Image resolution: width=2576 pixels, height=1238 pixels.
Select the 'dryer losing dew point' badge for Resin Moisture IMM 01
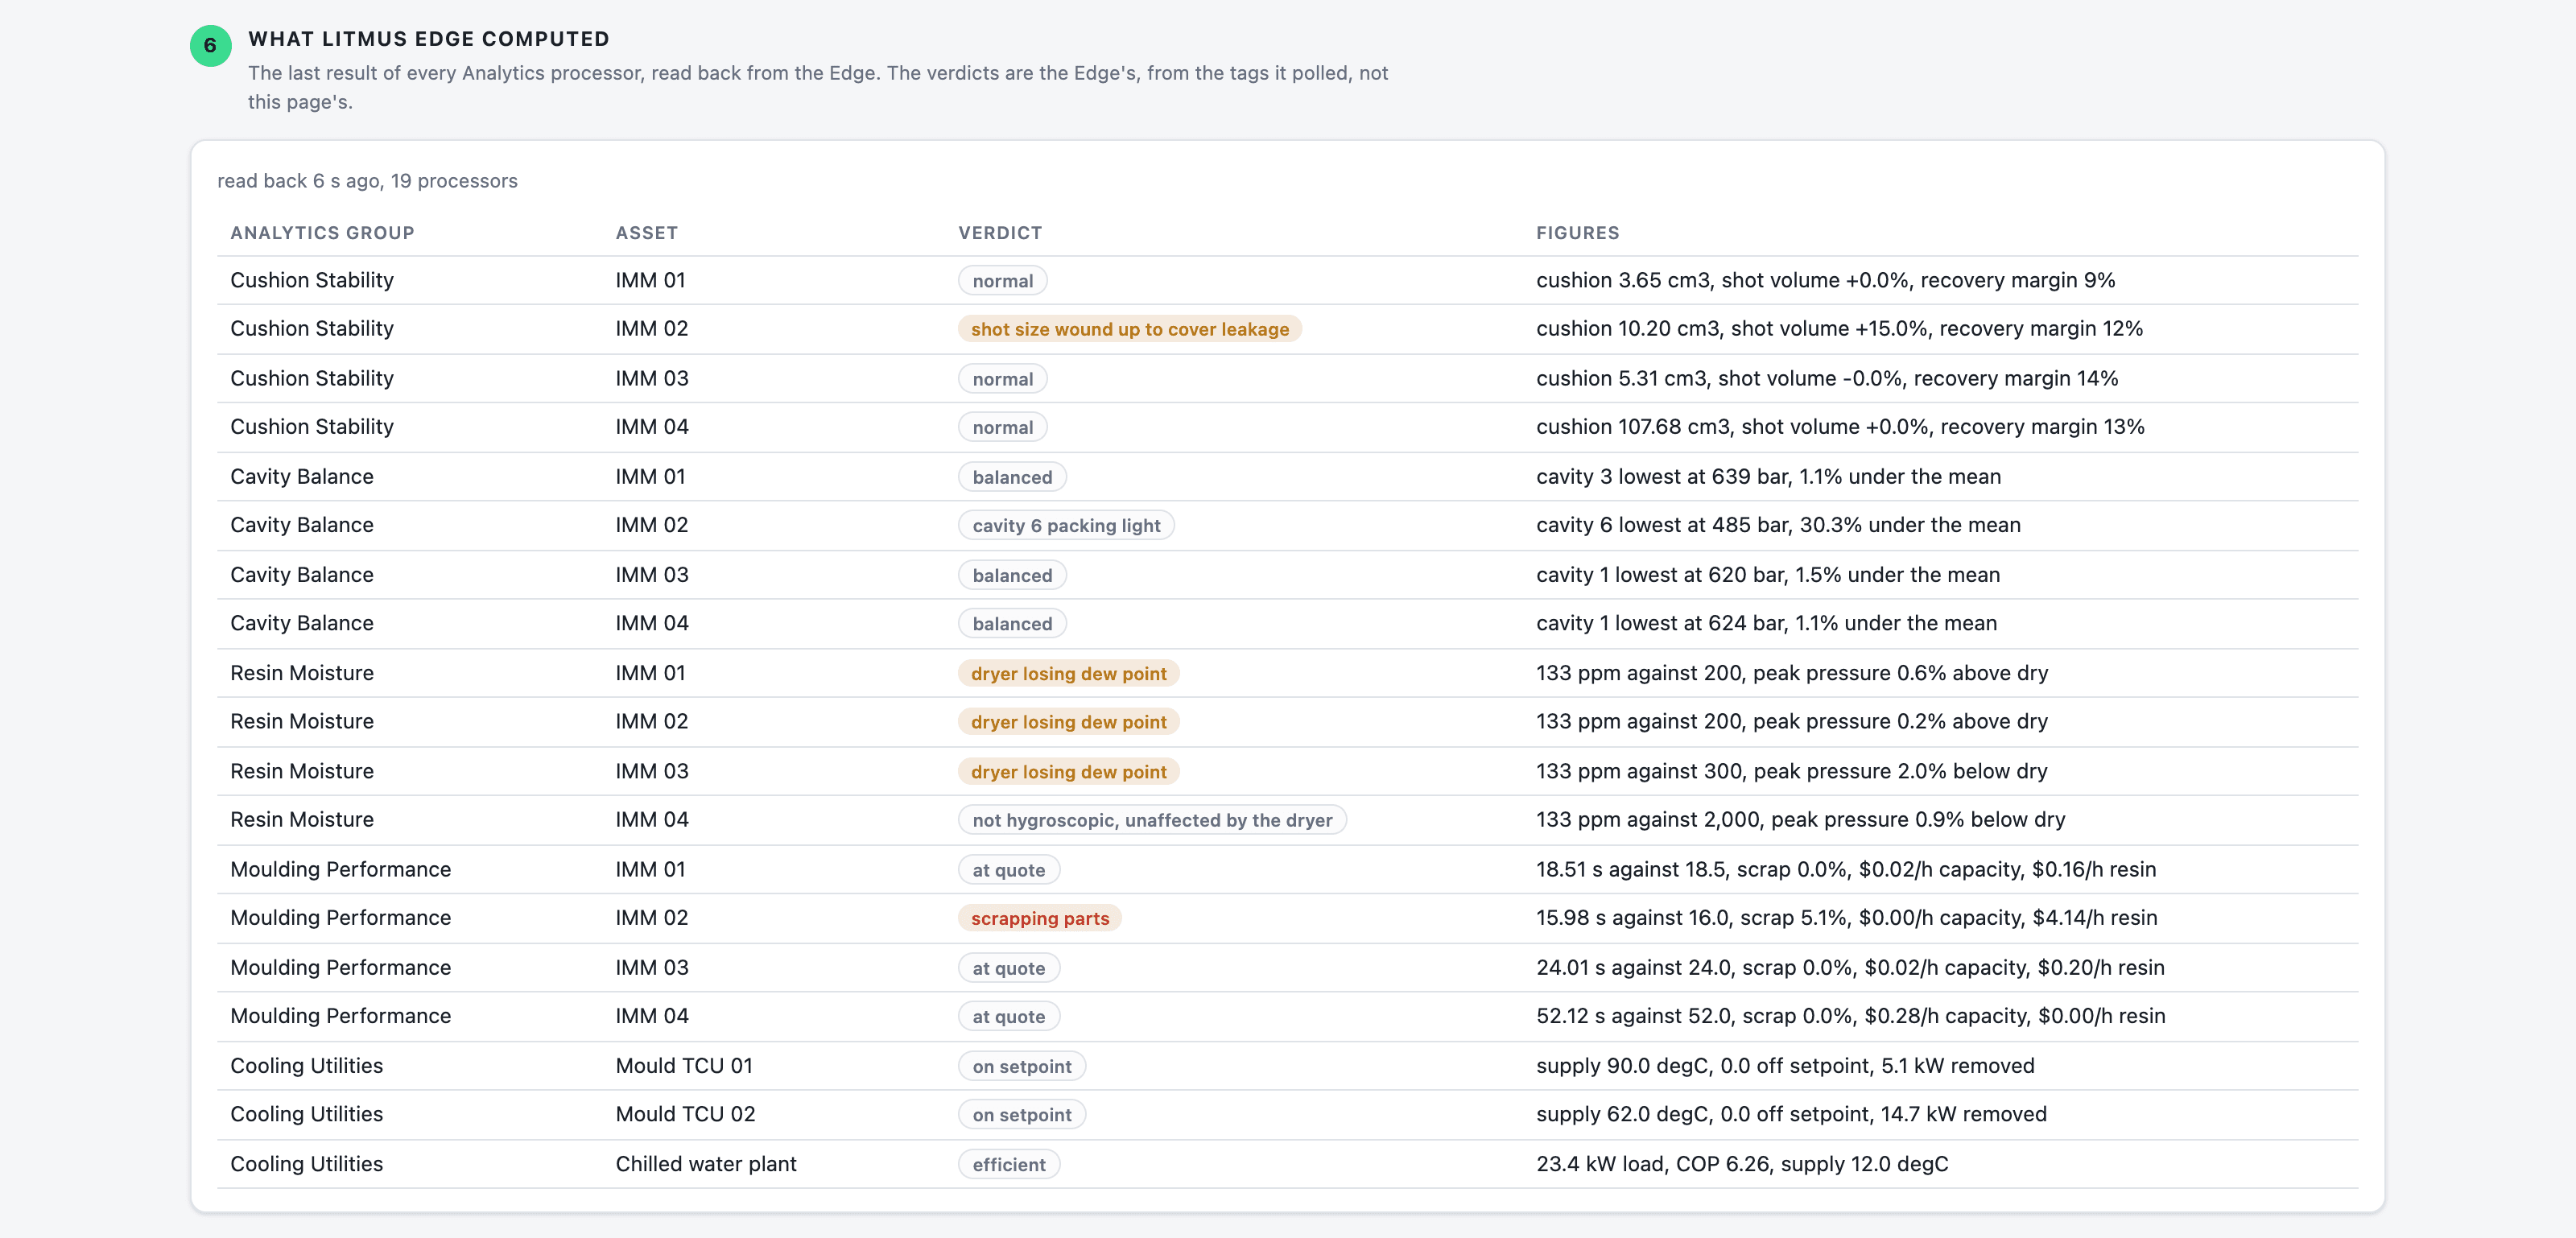pyautogui.click(x=1068, y=673)
